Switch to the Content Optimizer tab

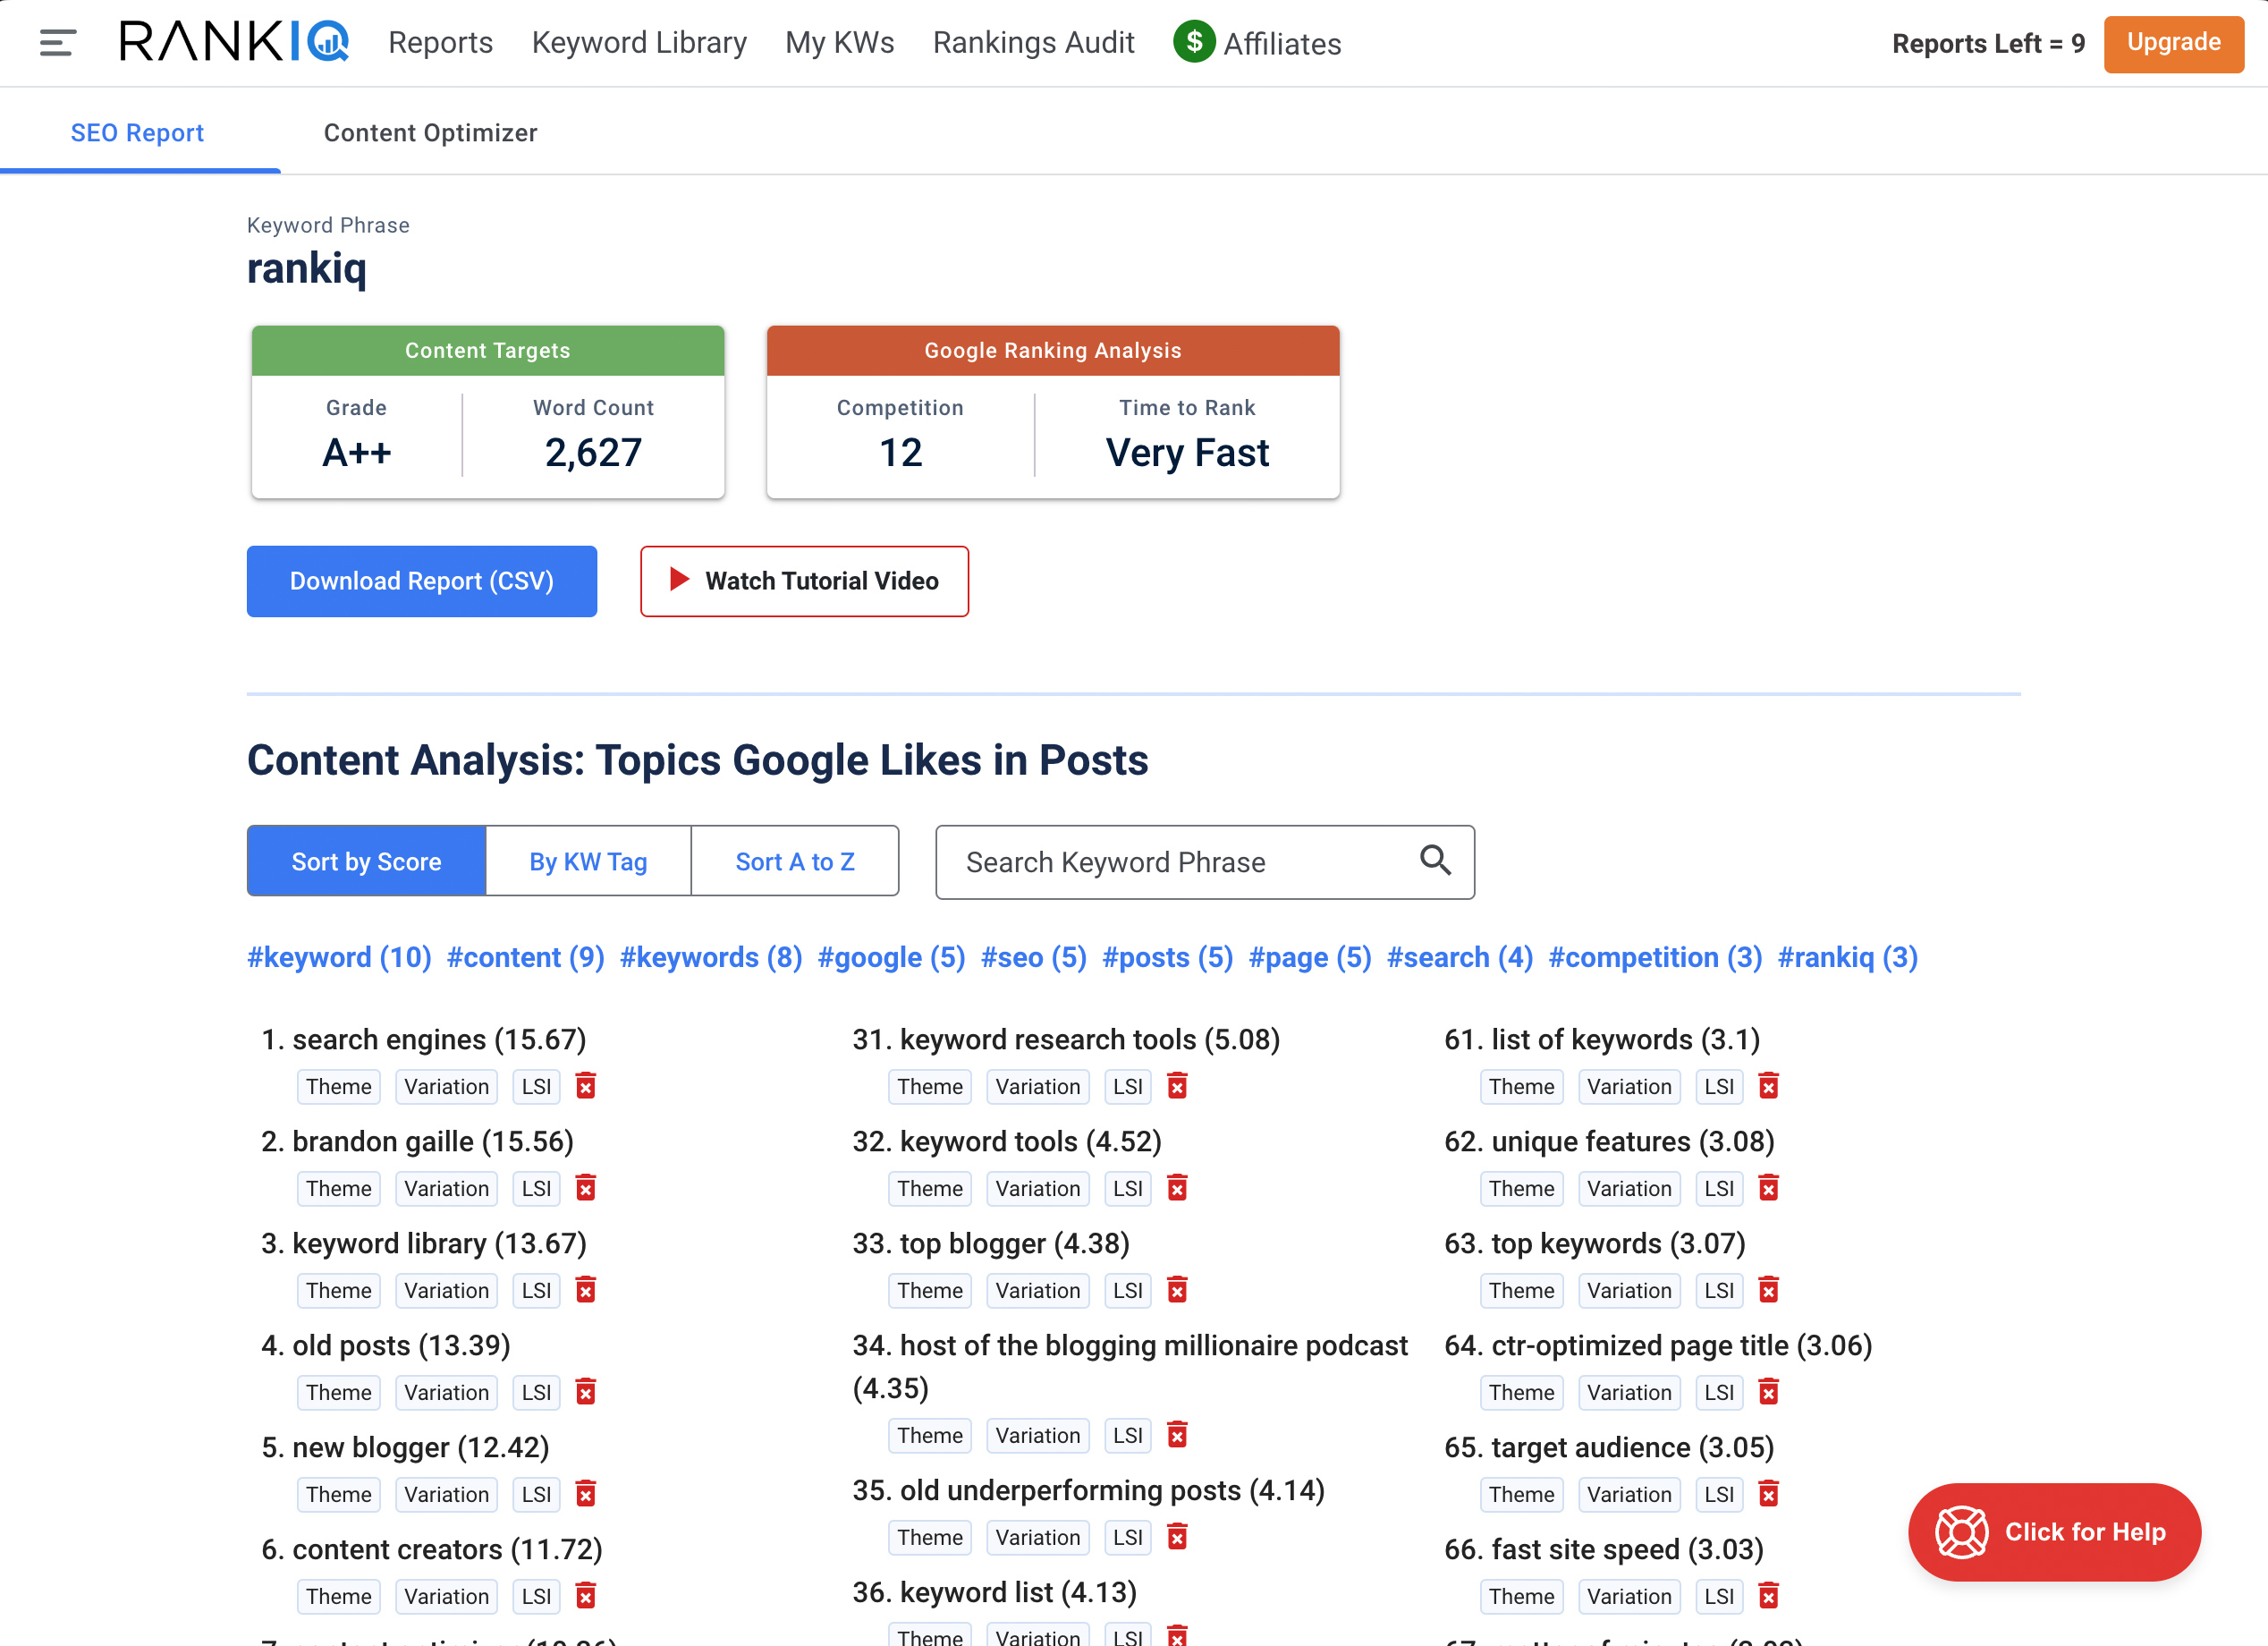[x=430, y=132]
